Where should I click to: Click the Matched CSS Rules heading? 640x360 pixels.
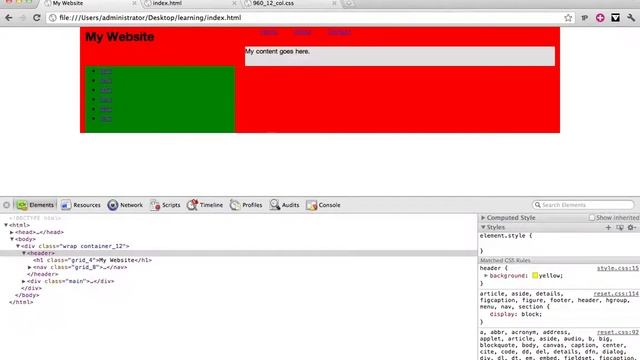[505, 260]
